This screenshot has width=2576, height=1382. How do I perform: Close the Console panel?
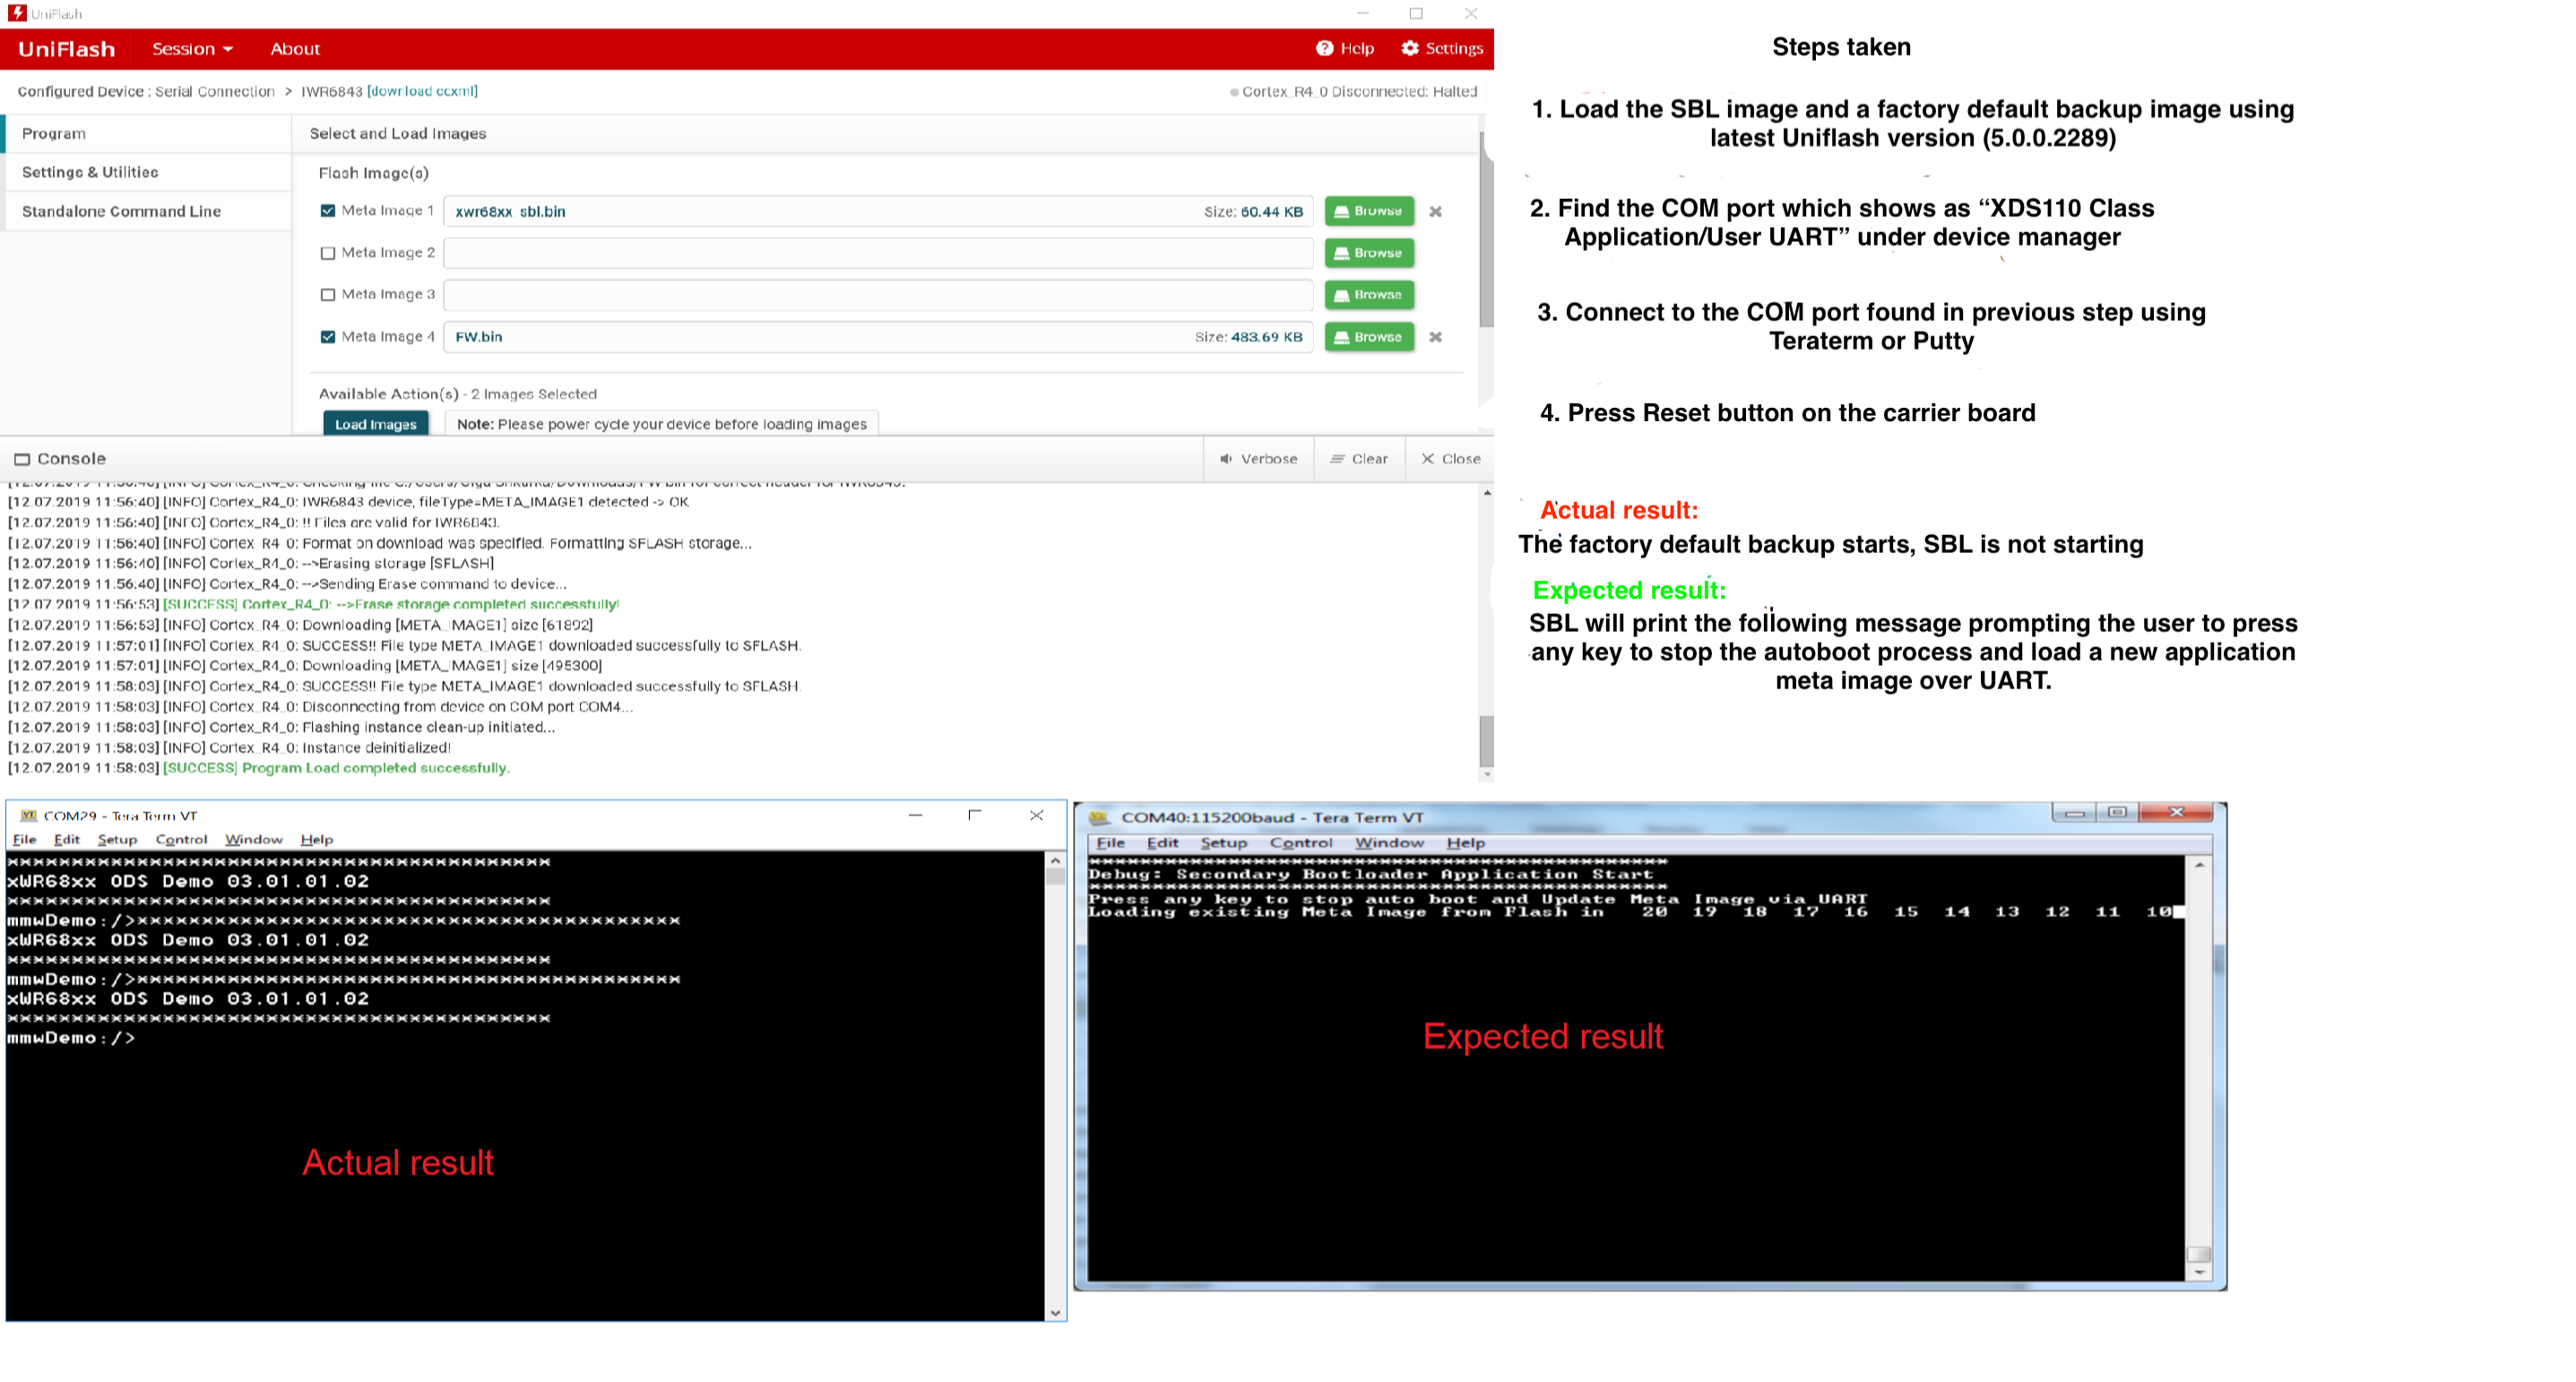tap(1450, 459)
